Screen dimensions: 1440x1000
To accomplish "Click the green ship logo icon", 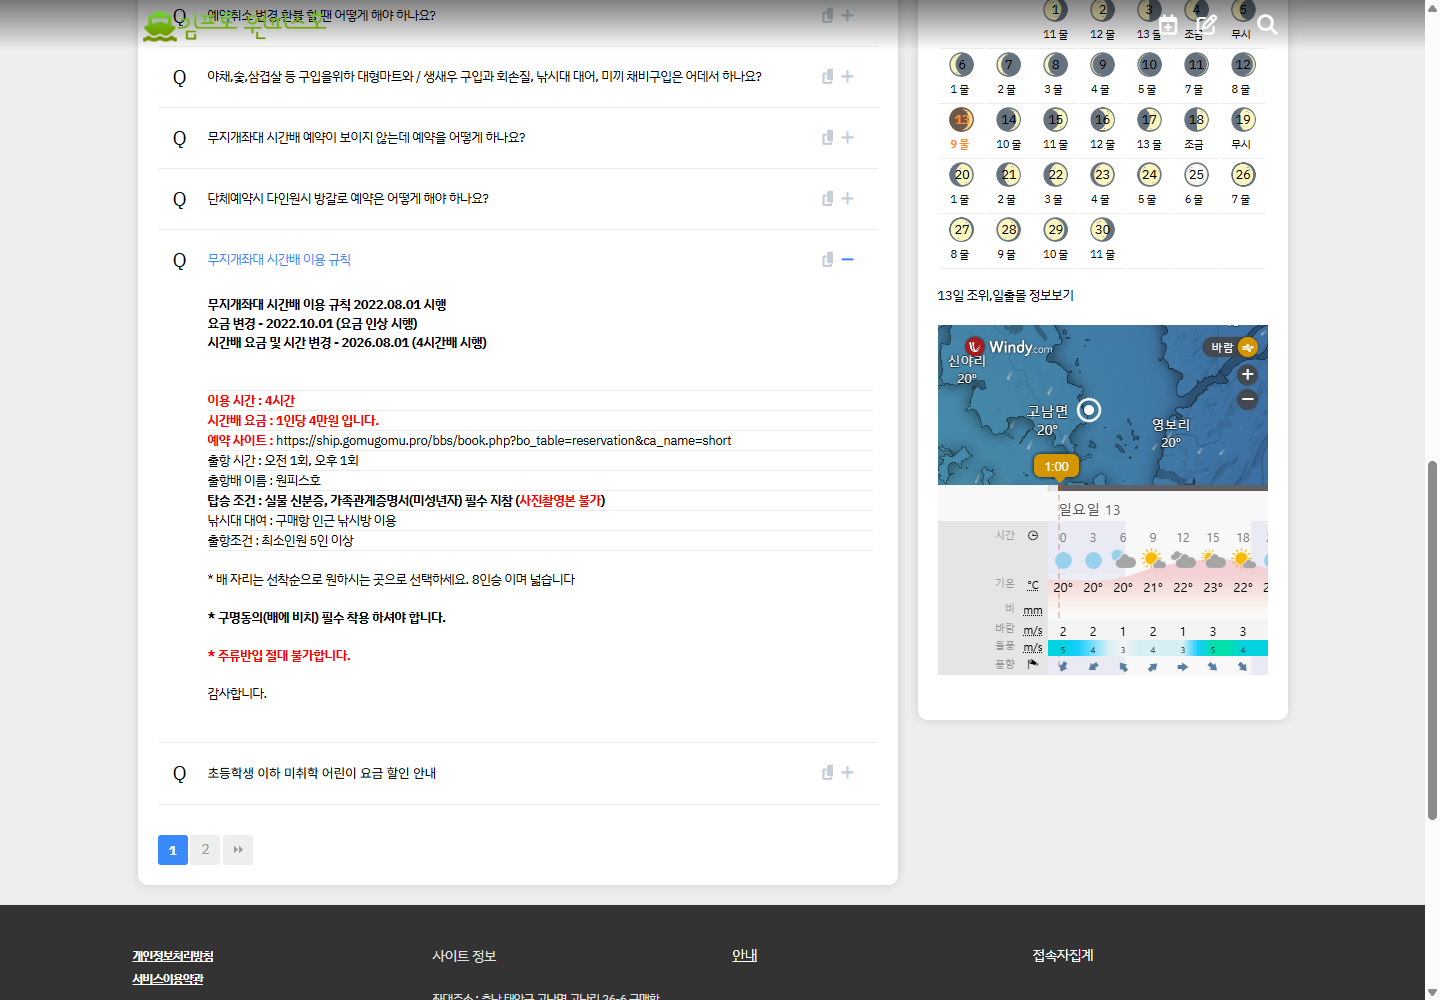I will (x=160, y=26).
